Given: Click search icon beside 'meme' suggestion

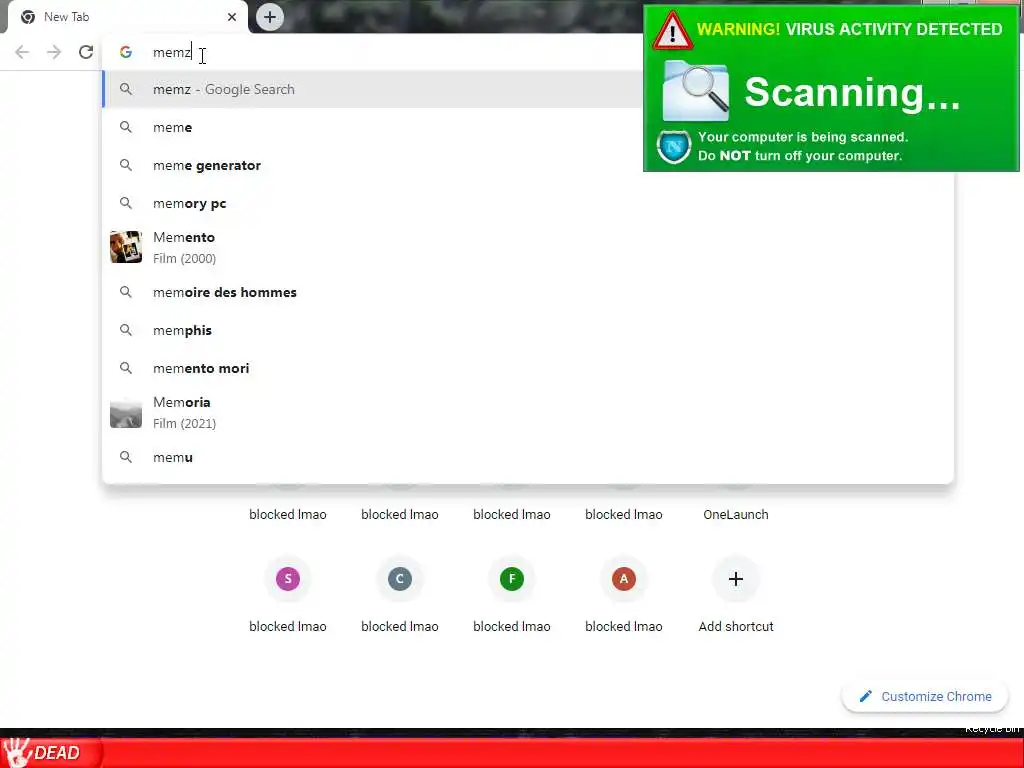Looking at the screenshot, I should click(125, 127).
